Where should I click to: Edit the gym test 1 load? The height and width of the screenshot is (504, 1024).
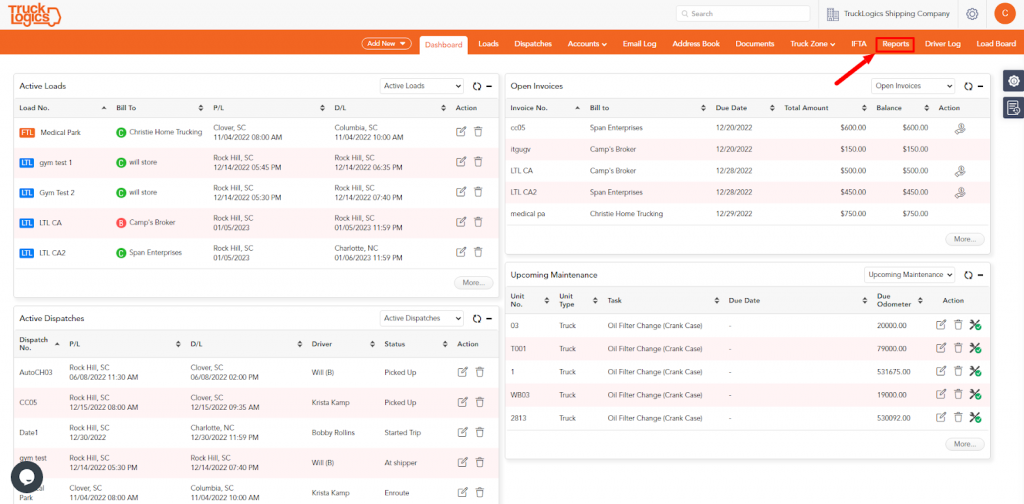461,162
